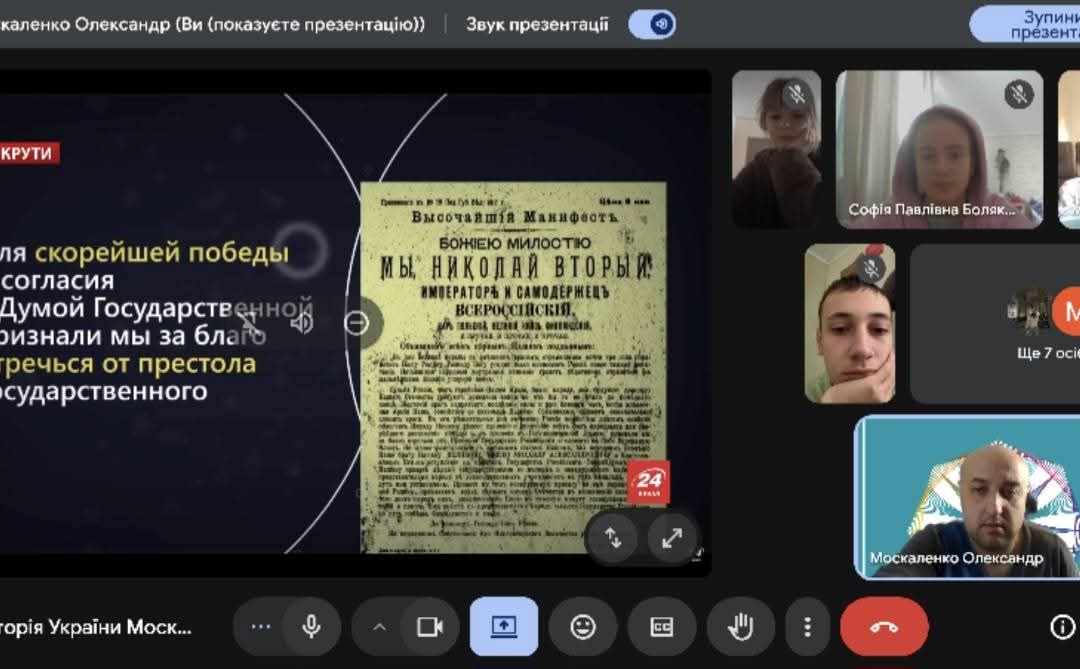Click the unpin icon on the presentation tile

coord(249,322)
